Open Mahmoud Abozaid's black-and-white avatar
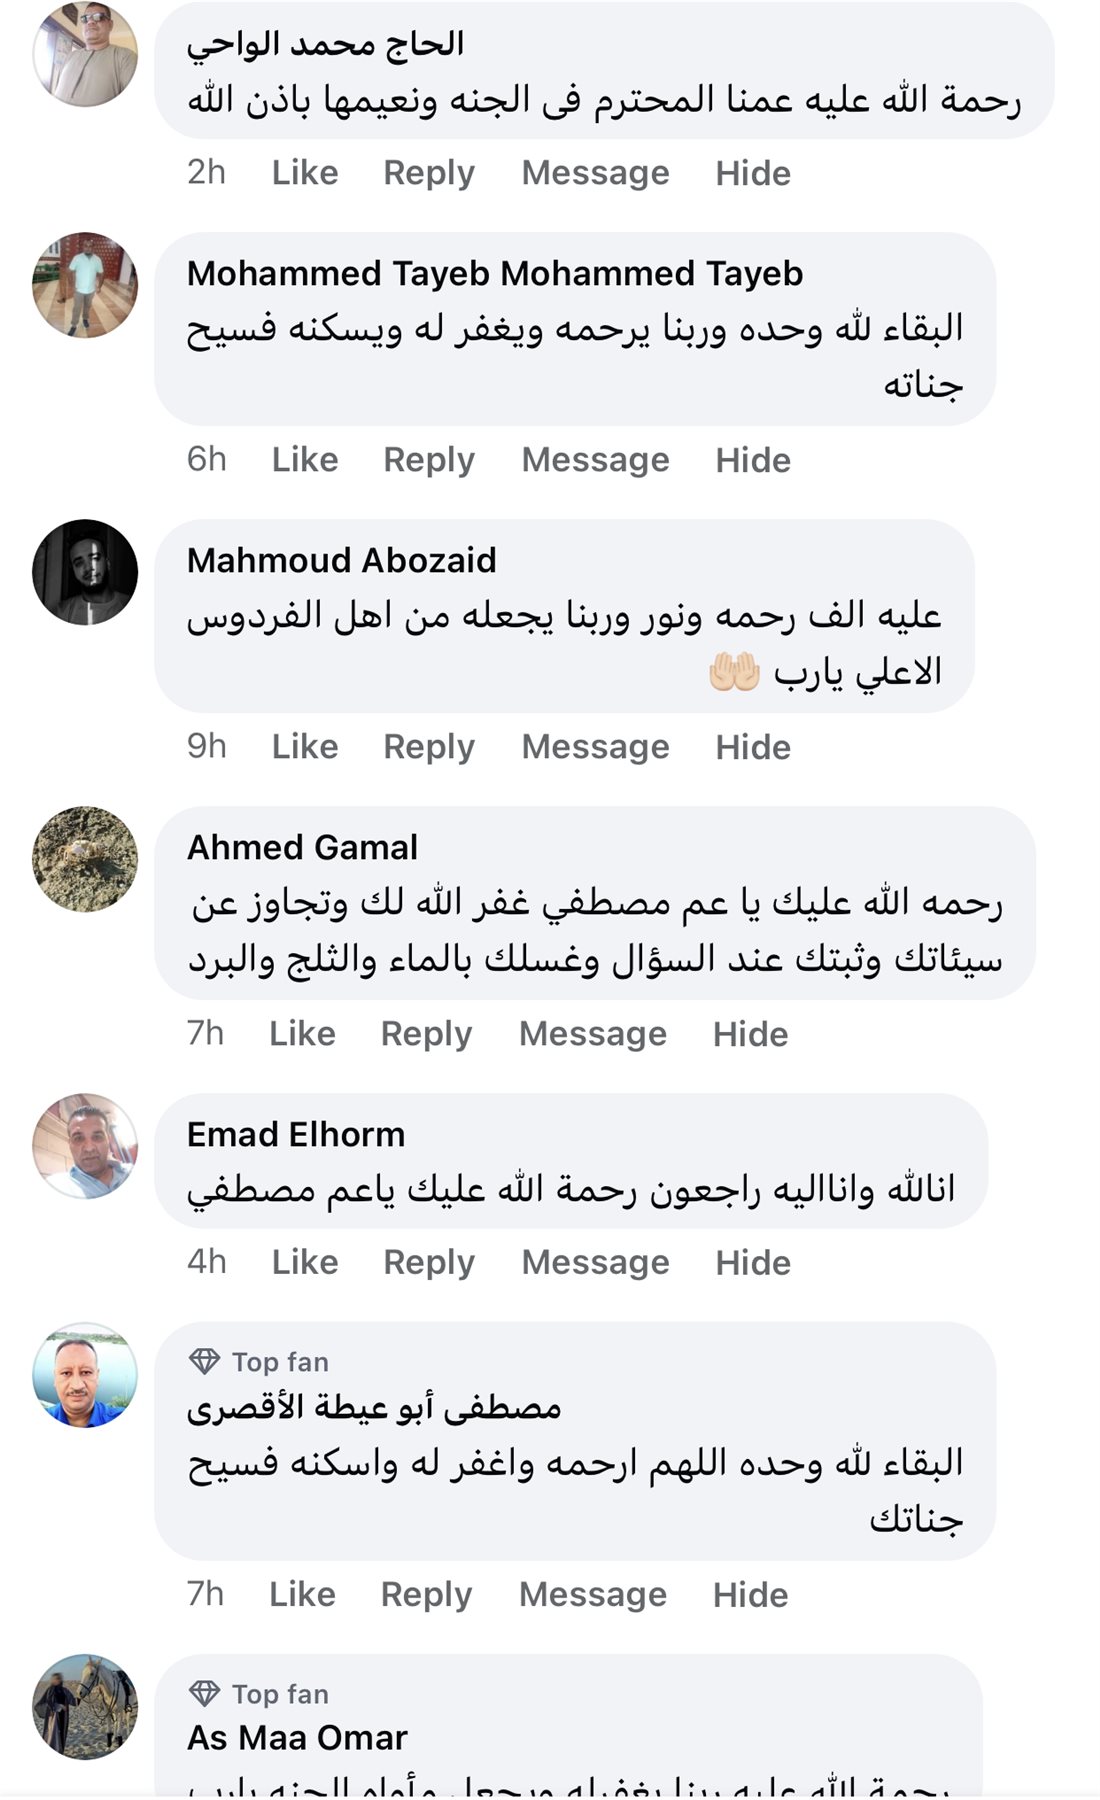Viewport: 1100px width, 1800px height. tap(85, 572)
